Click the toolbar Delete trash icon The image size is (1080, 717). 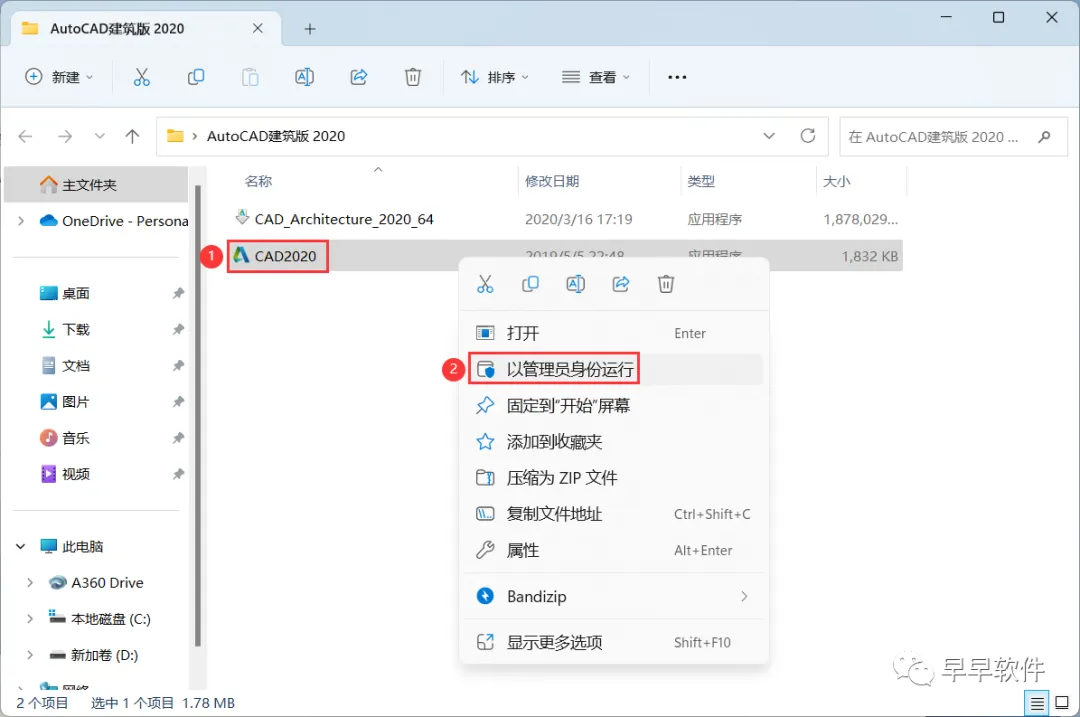point(413,77)
